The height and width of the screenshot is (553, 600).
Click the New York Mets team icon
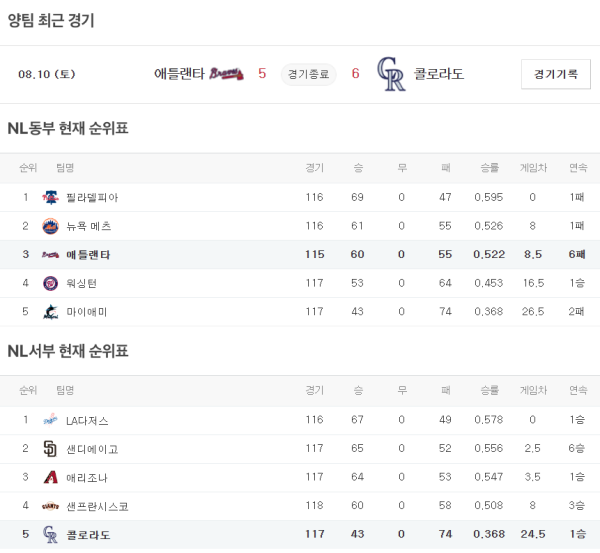pyautogui.click(x=50, y=226)
